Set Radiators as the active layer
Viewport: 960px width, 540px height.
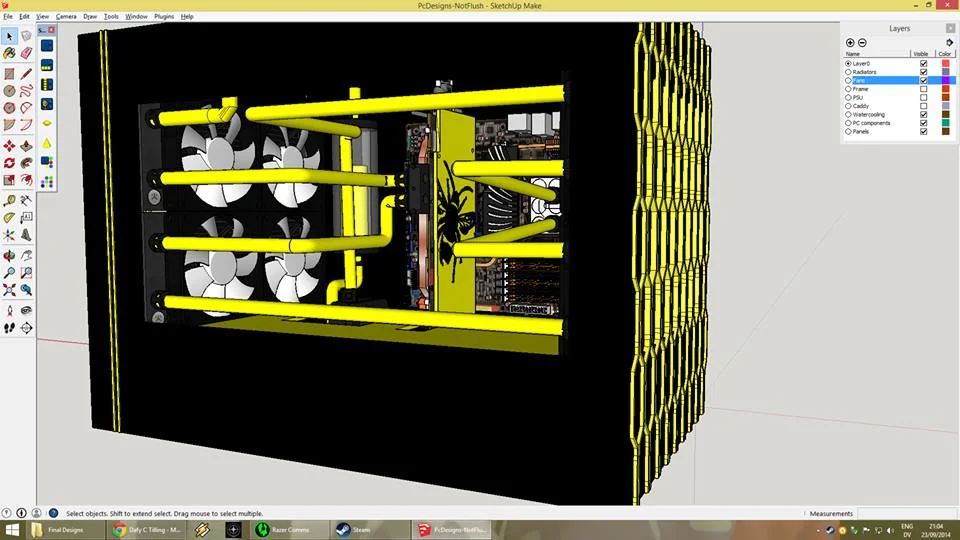[849, 72]
